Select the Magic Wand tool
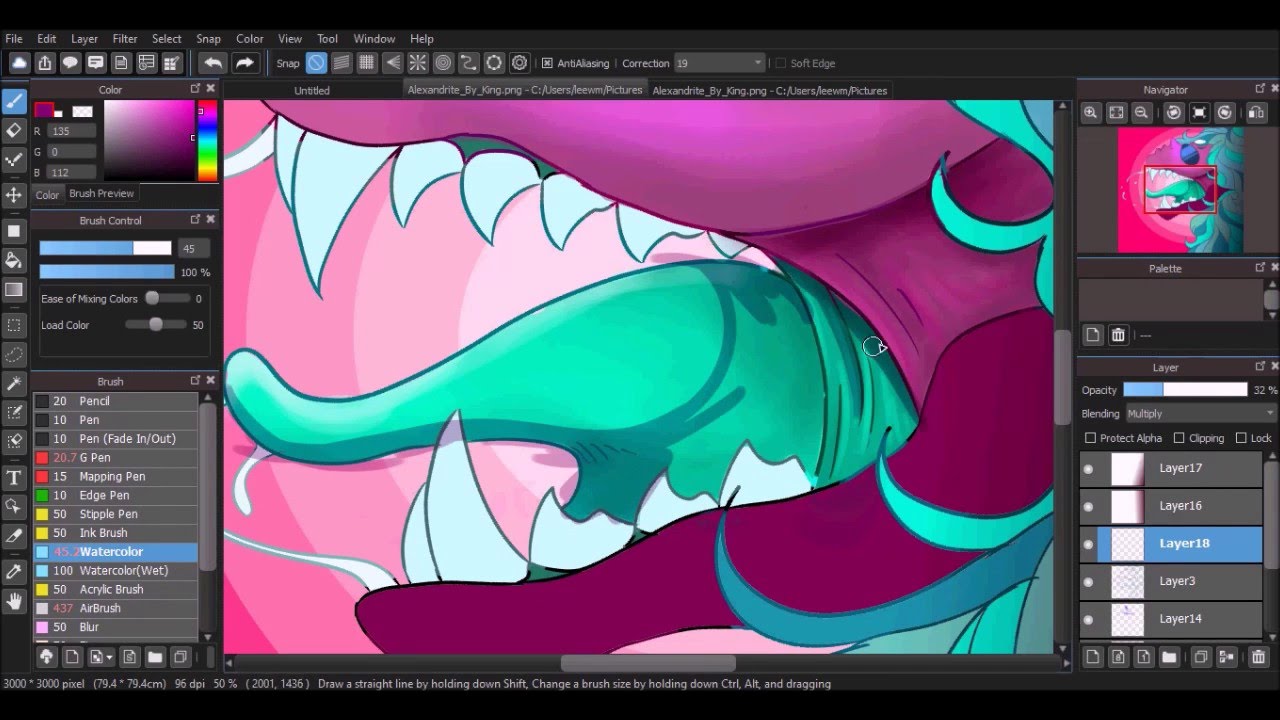 click(x=14, y=383)
